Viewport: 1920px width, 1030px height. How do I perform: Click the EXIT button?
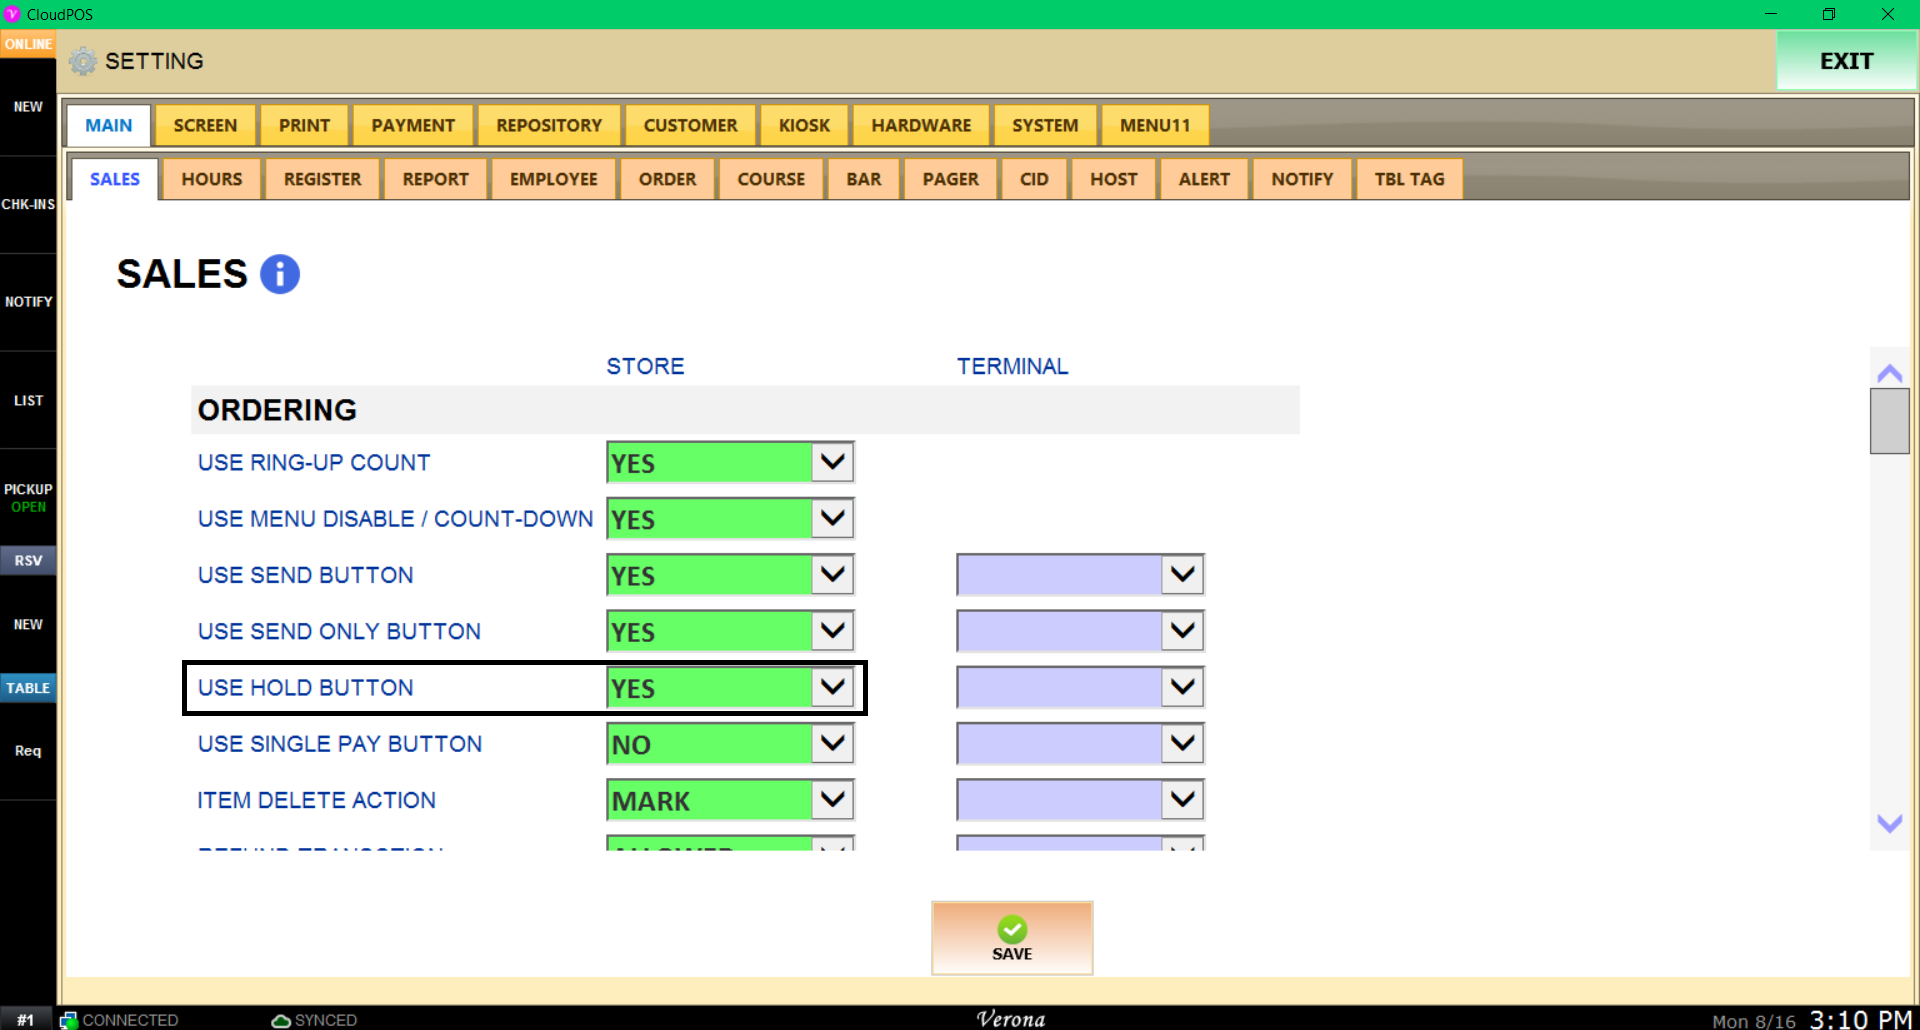pyautogui.click(x=1846, y=61)
